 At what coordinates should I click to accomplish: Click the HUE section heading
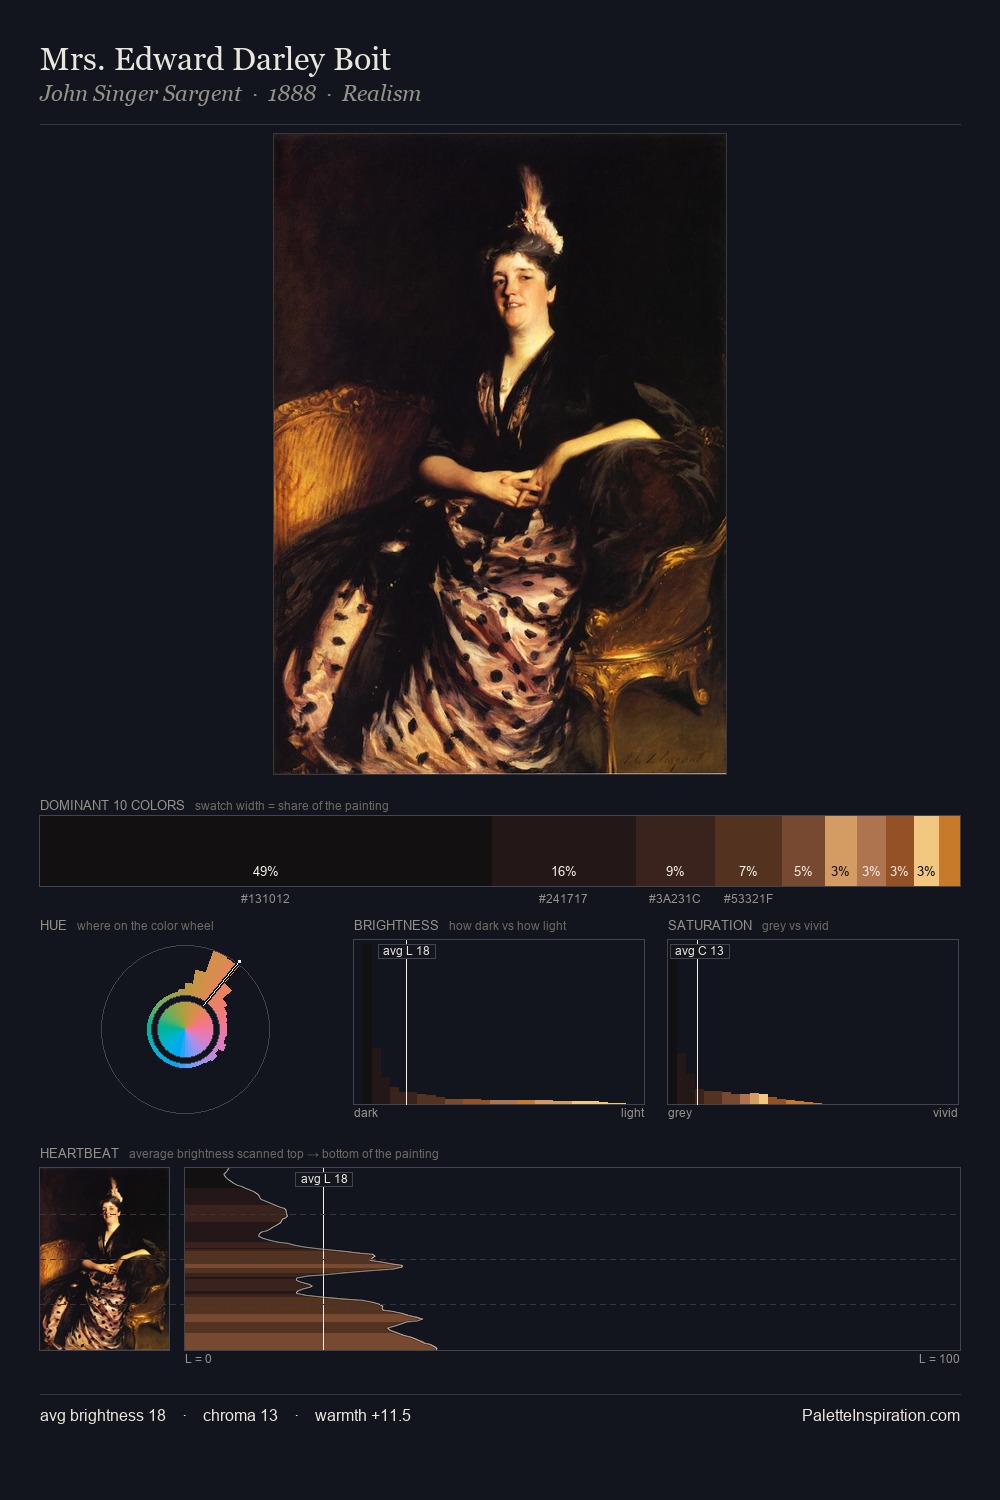[x=53, y=925]
